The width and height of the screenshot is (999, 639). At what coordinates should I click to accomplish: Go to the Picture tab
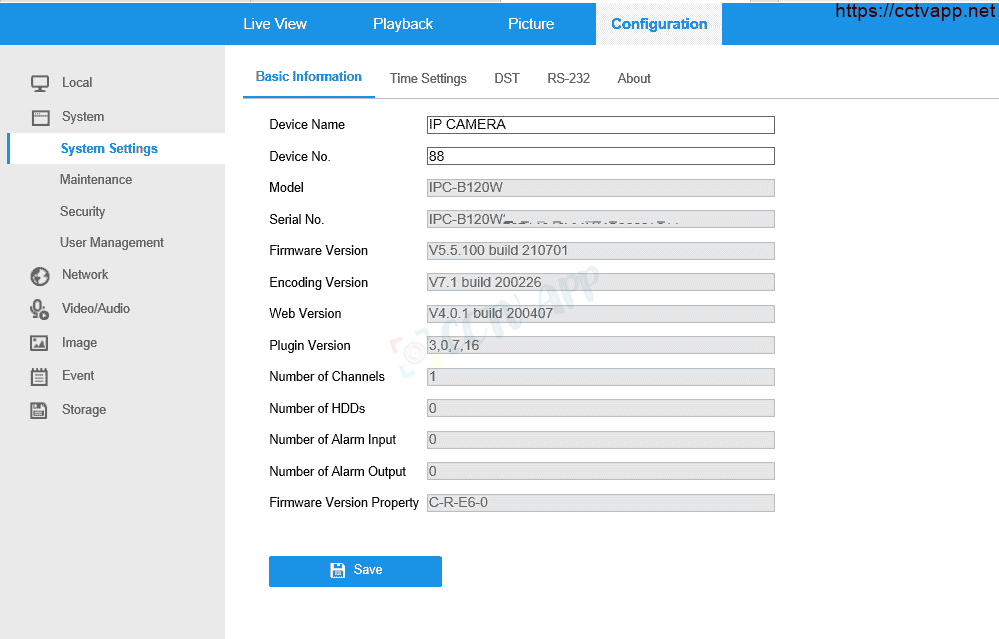coord(531,24)
